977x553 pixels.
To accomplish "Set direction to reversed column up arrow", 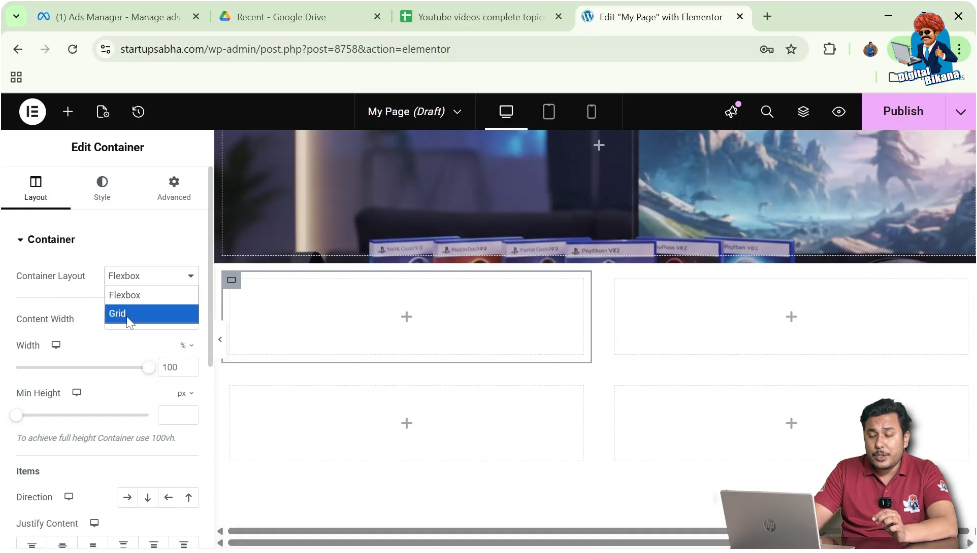I will pos(188,498).
